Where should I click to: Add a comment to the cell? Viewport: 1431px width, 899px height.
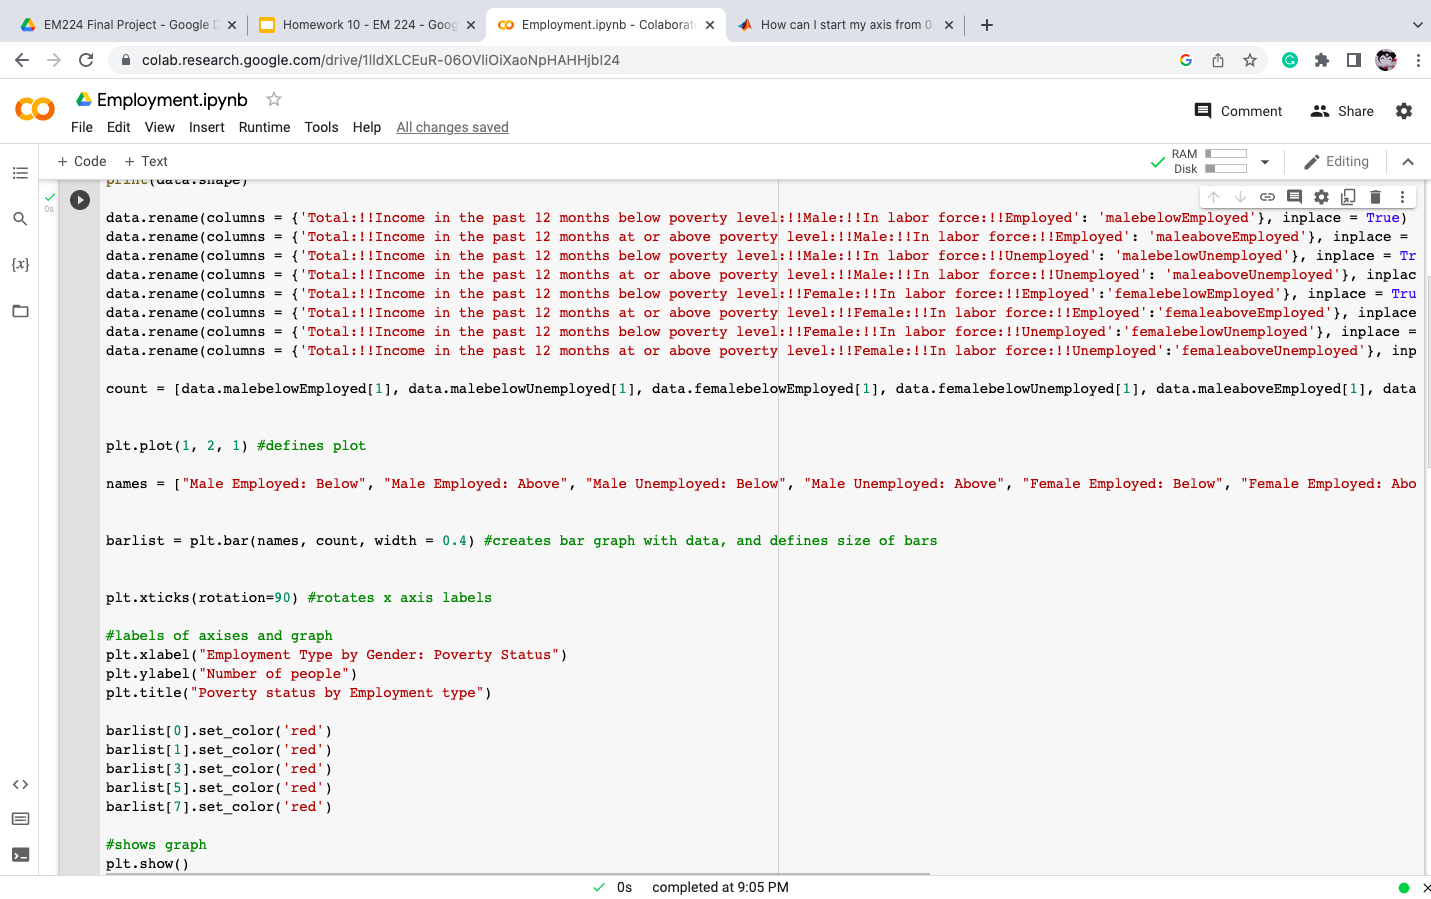[1293, 196]
